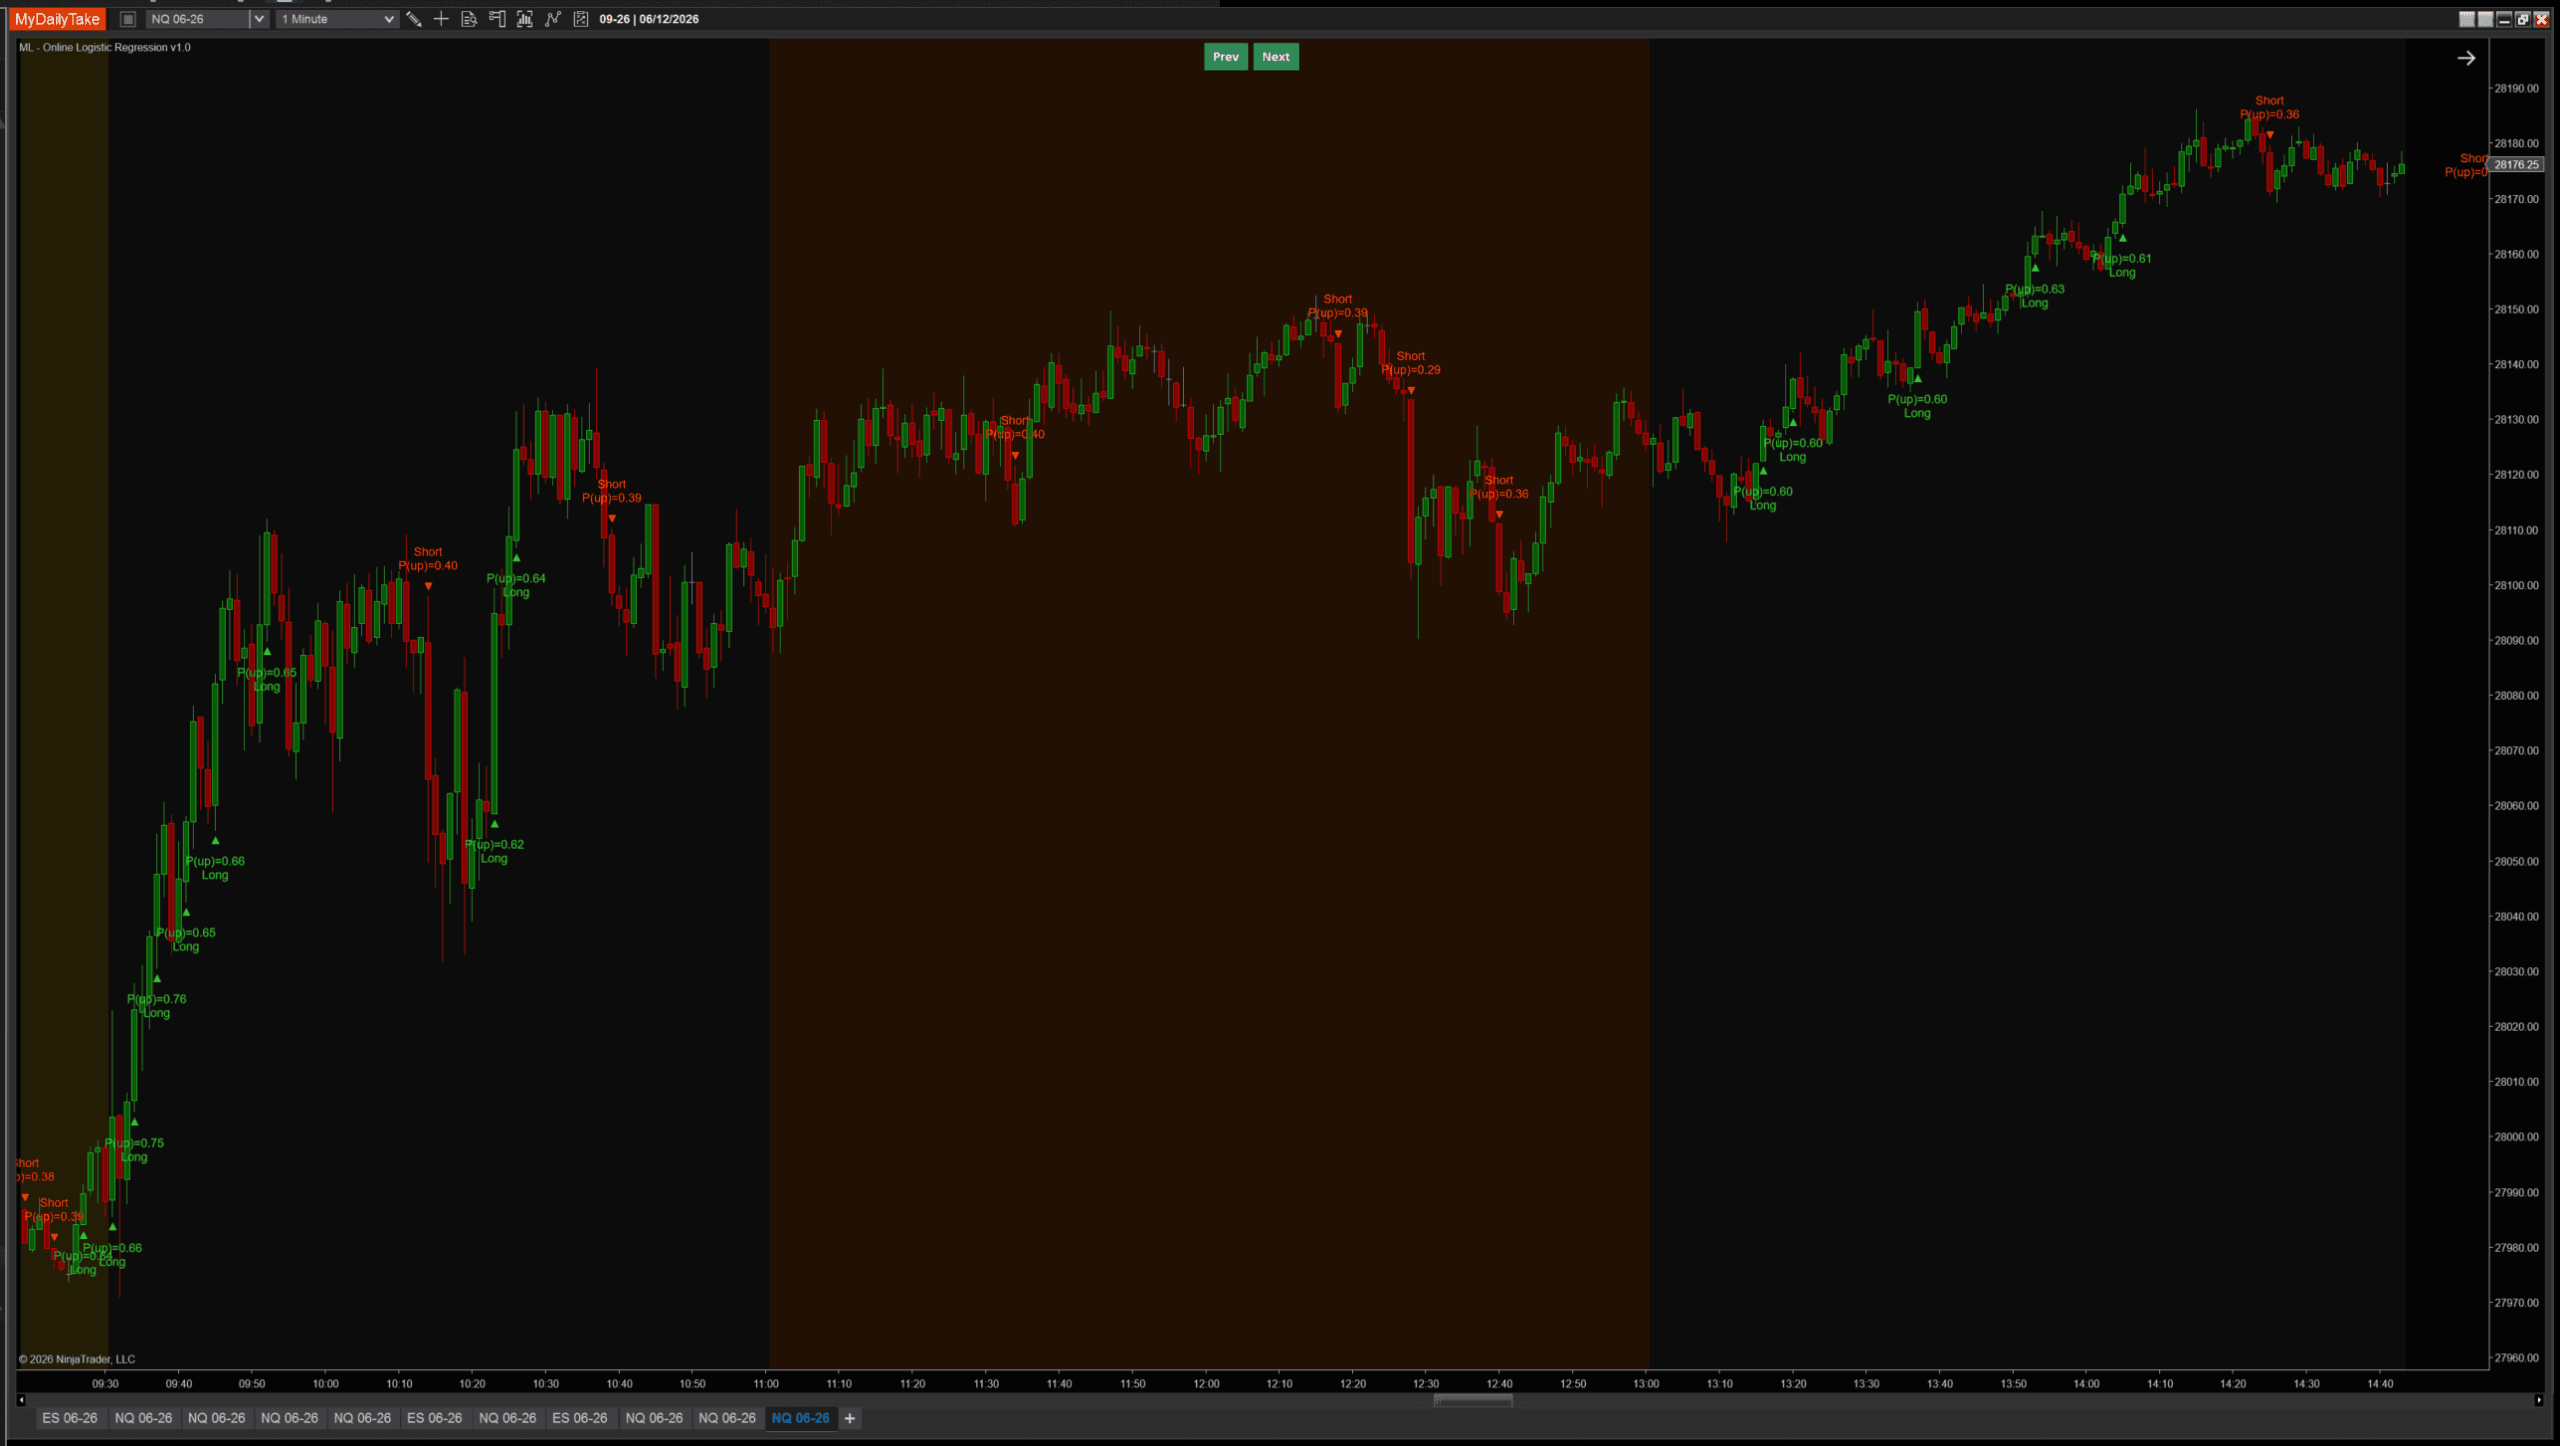
Task: Click the horizontal scrollbar left arrow
Action: (21, 1400)
